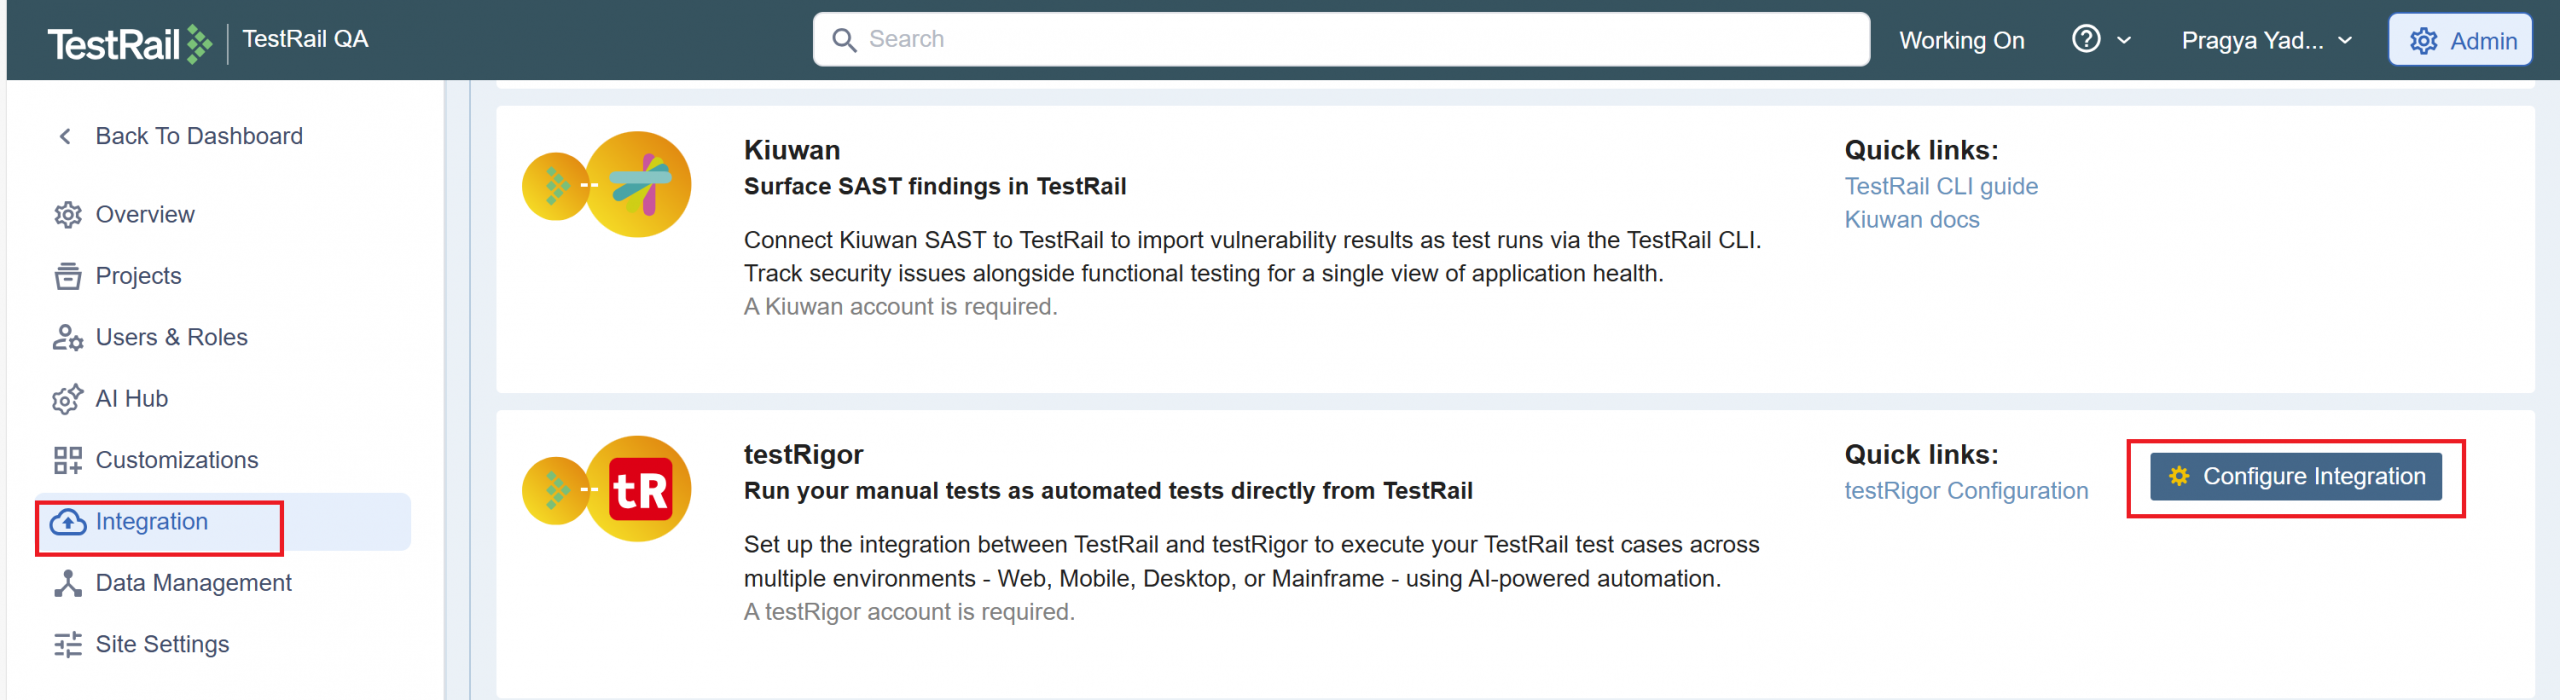Select Site Settings in the sidebar
This screenshot has height=700, width=2560.
tap(162, 644)
